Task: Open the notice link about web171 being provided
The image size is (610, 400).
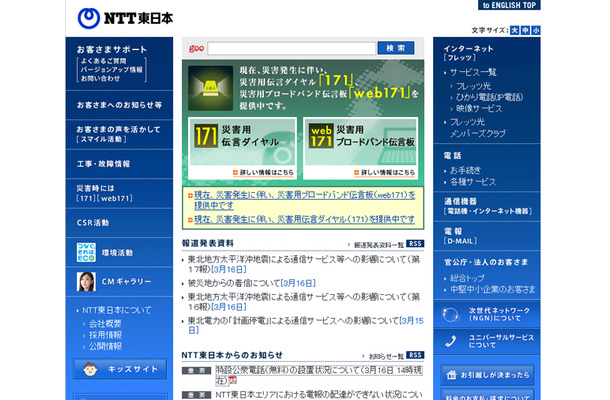Action: tap(304, 200)
